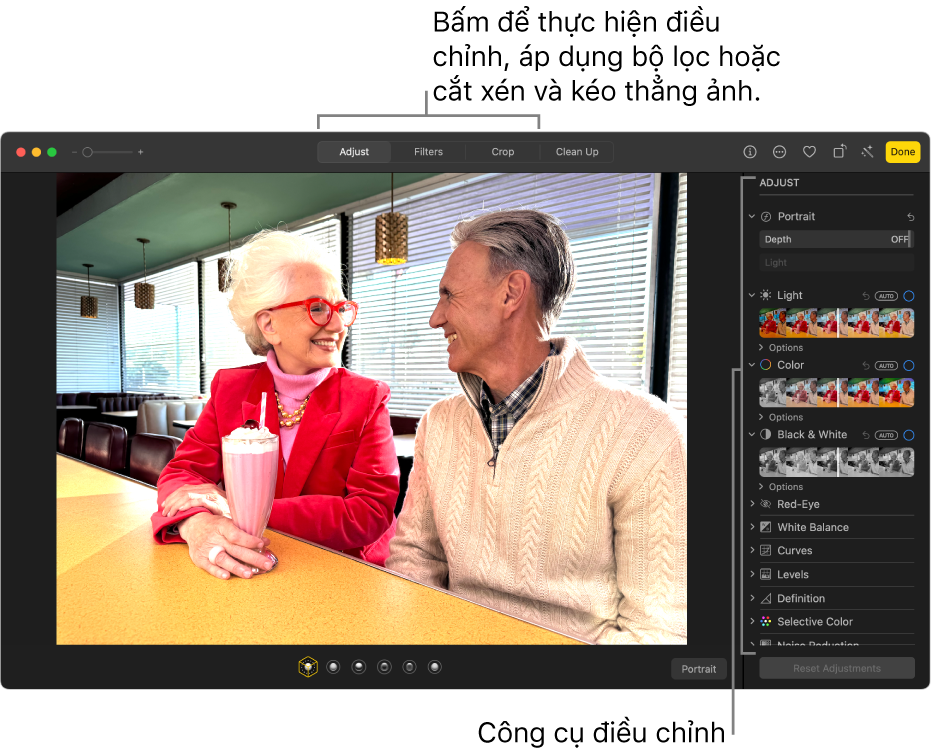This screenshot has width=934, height=755.
Task: Expand the Curves section
Action: pos(752,550)
